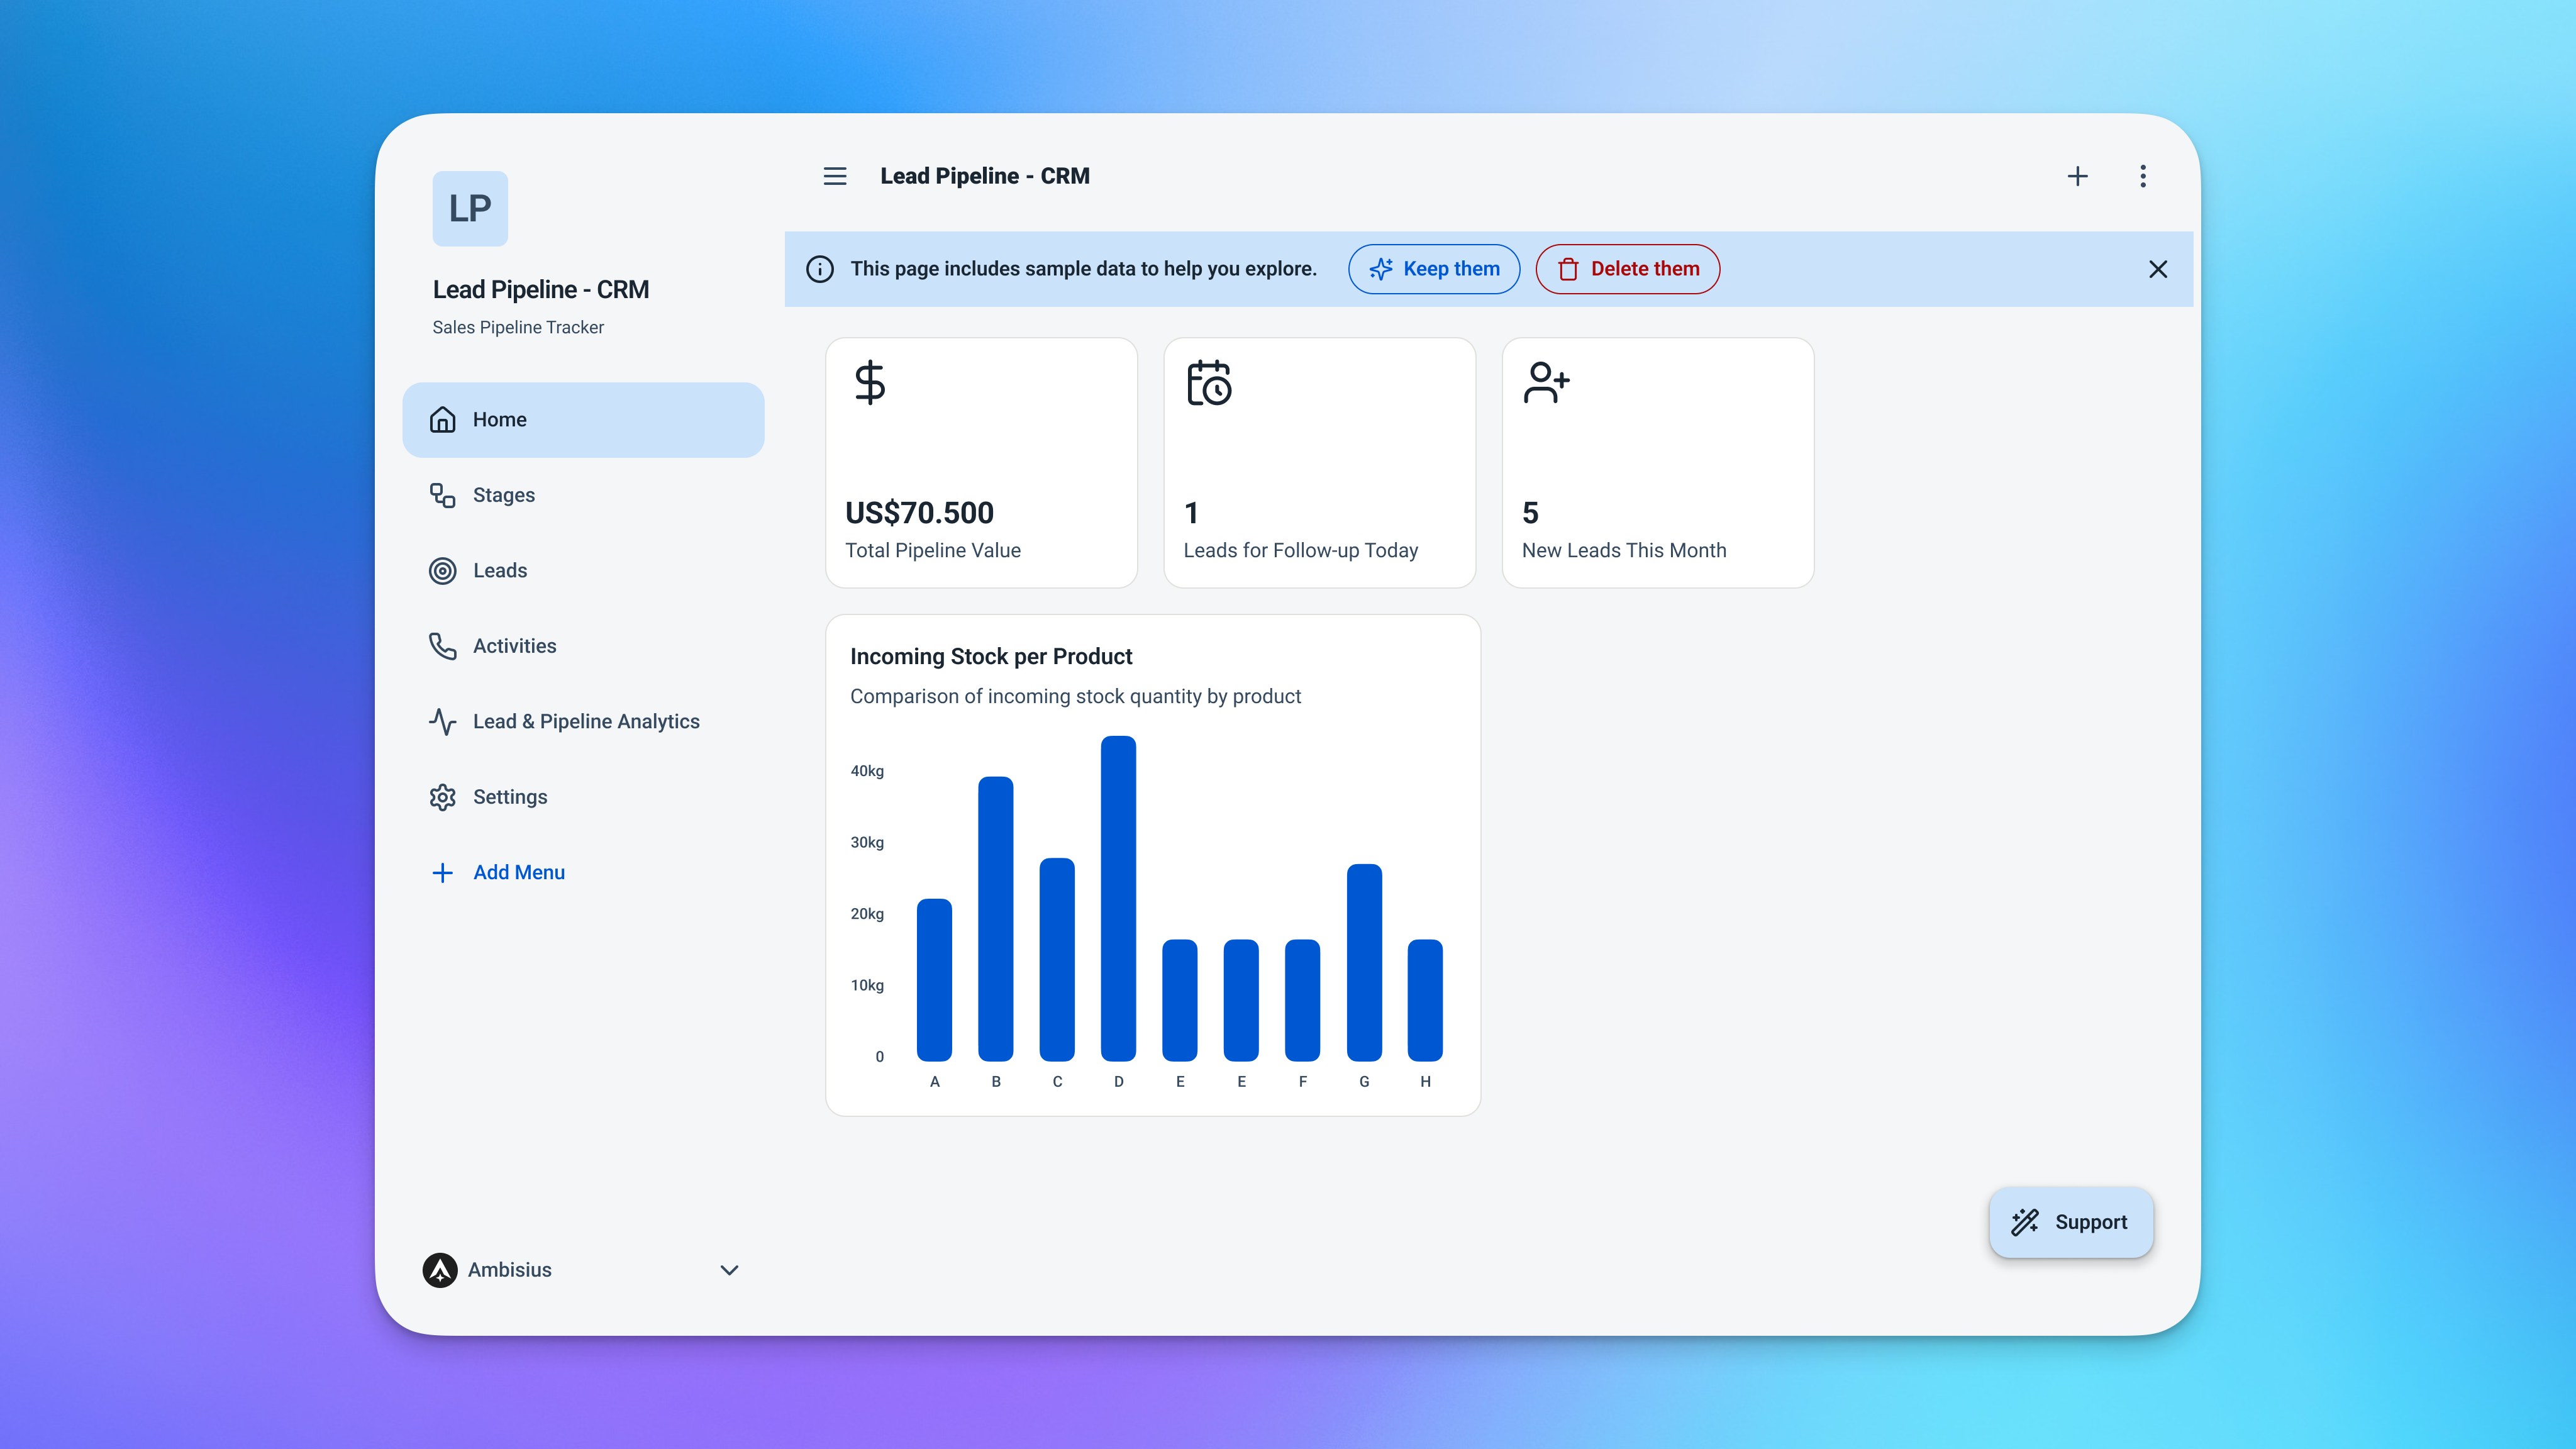Screen dimensions: 2576x1449
Task: Click the calendar icon on the follow-up card
Action: (x=1210, y=383)
